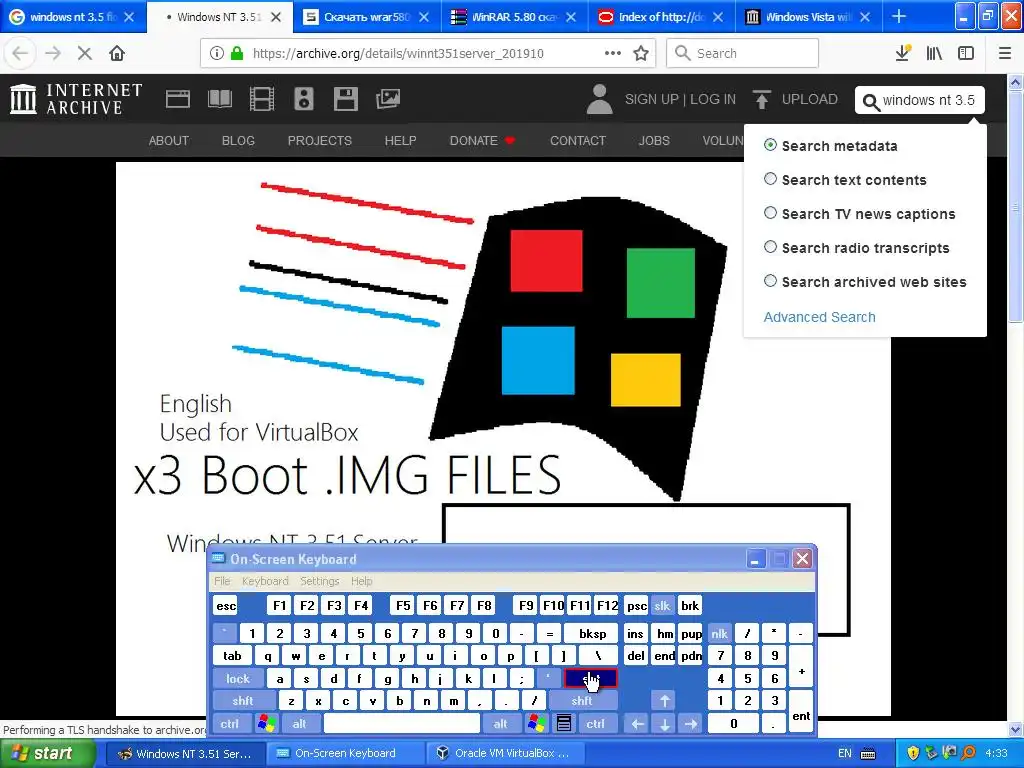The height and width of the screenshot is (768, 1024).
Task: Switch to windows nt 3.5 Google tab
Action: (x=73, y=17)
